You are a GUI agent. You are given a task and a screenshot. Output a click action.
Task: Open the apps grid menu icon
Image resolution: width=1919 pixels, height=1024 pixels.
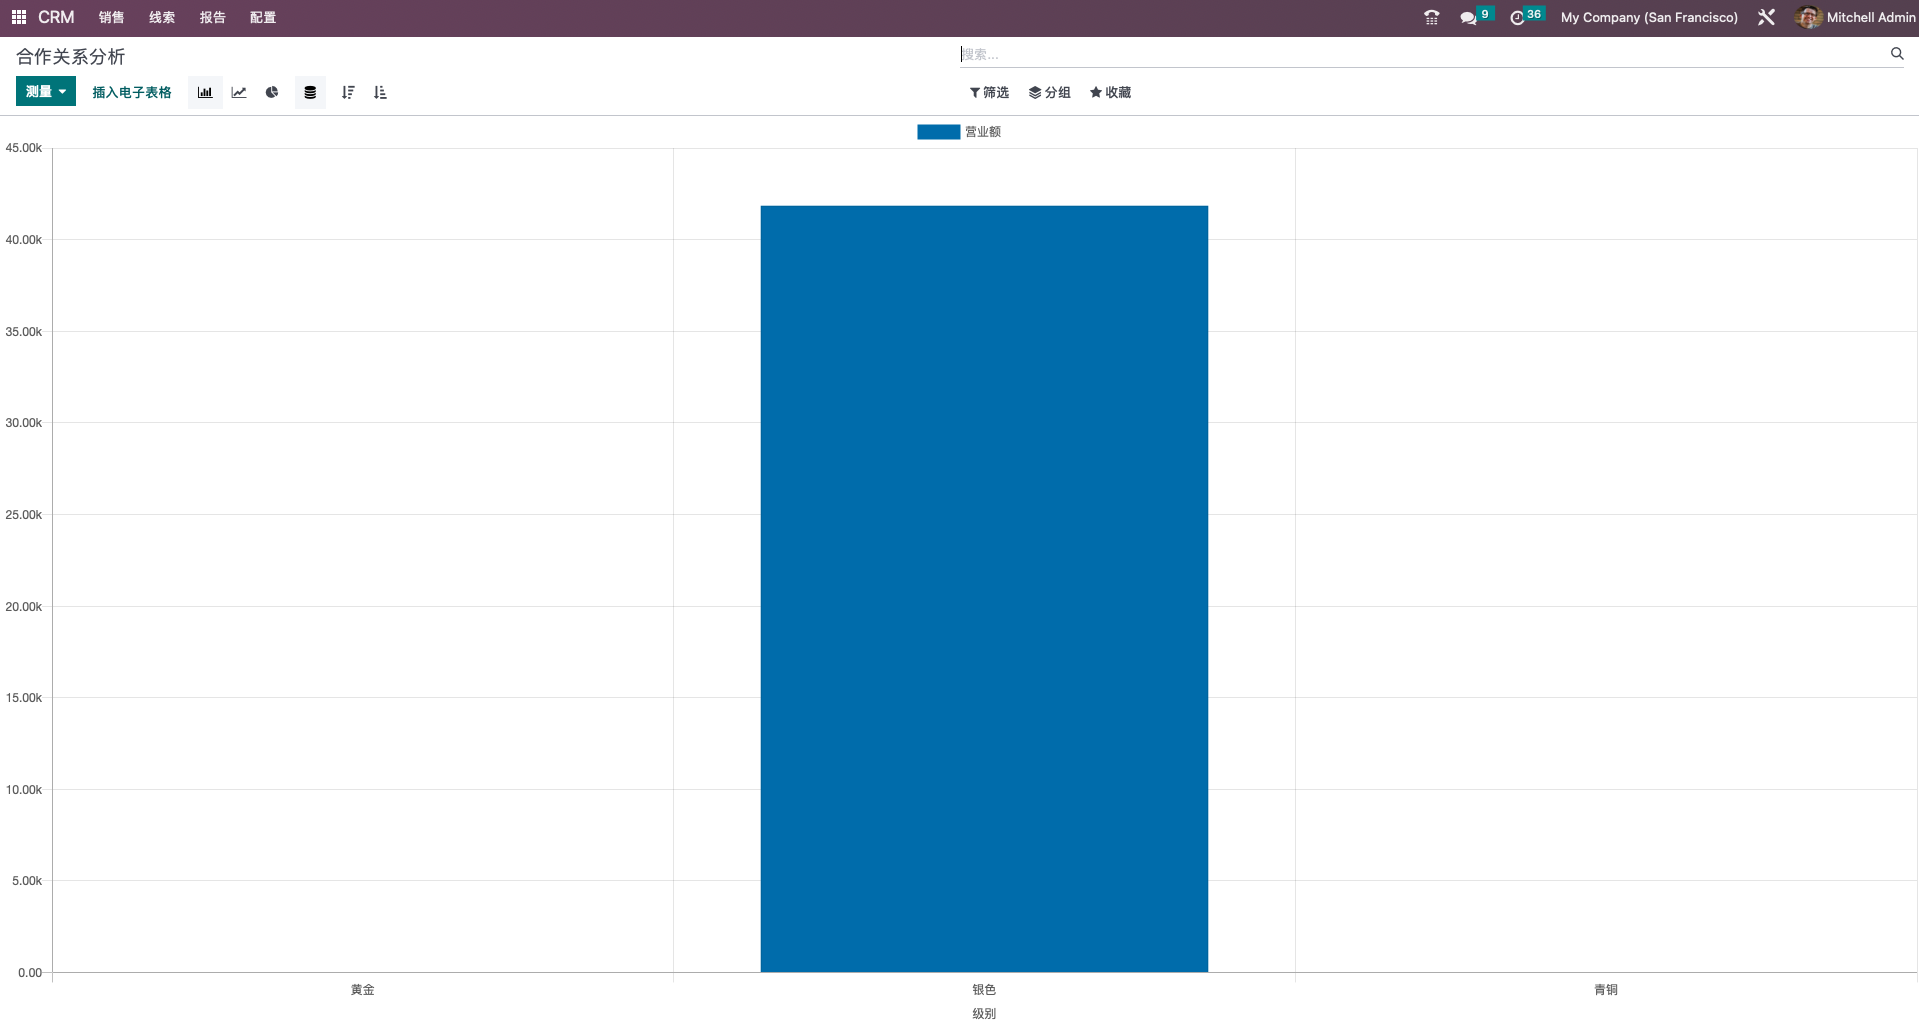pyautogui.click(x=19, y=17)
